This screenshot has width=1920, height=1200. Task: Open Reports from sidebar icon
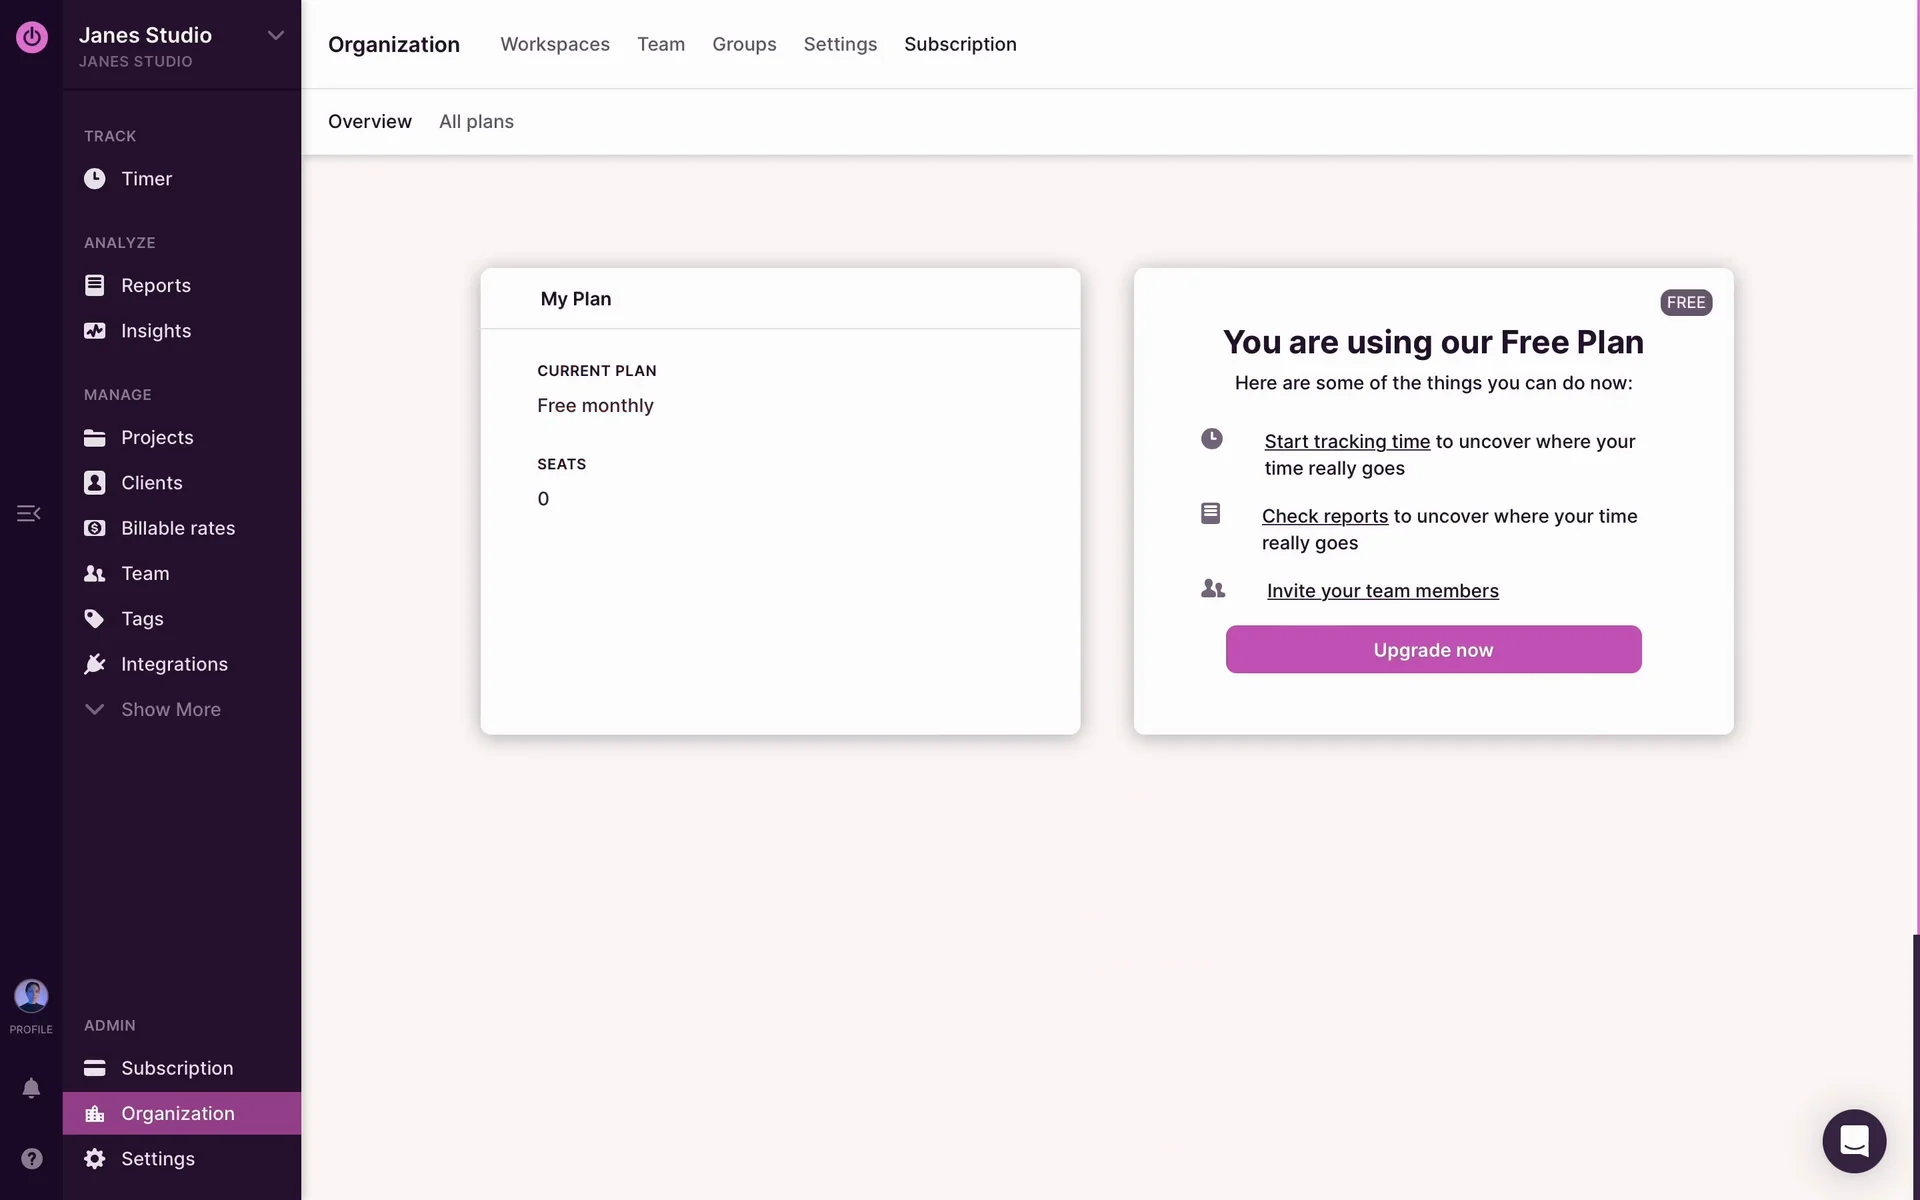[x=94, y=285]
